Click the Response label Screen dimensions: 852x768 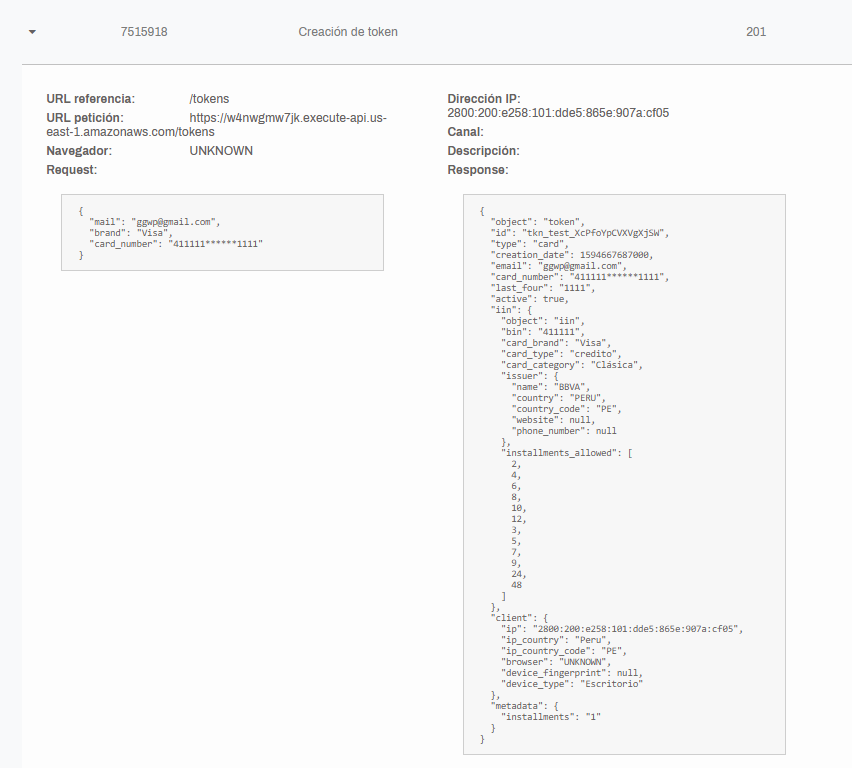click(x=478, y=170)
